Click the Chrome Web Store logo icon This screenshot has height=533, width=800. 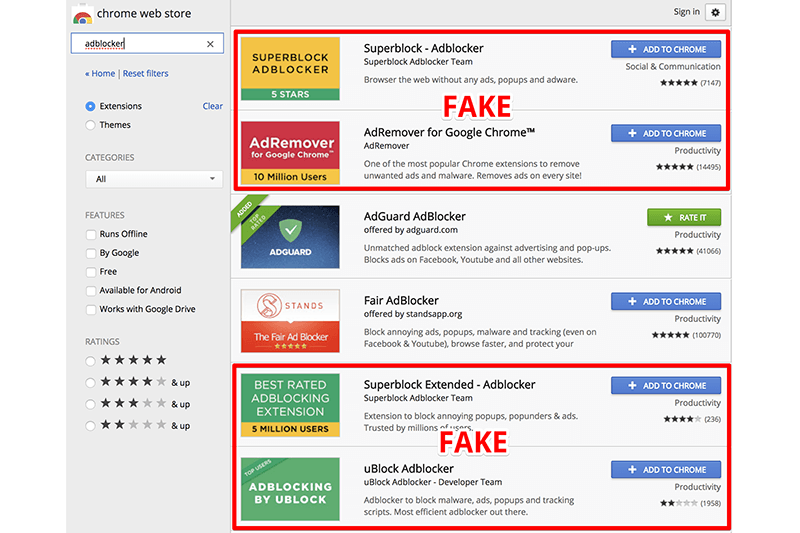point(82,15)
